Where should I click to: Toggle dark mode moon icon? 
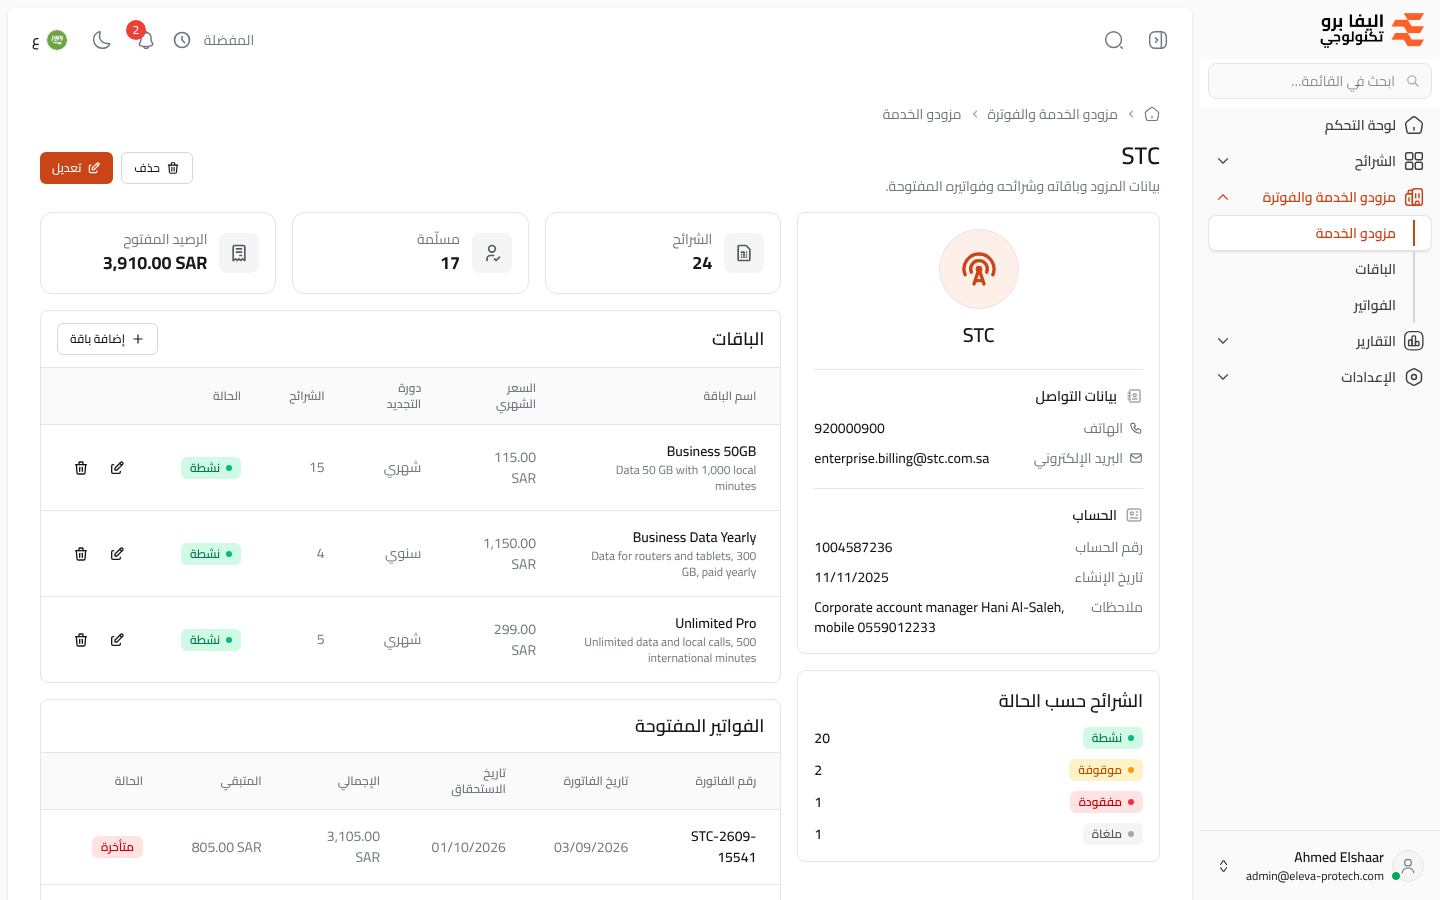101,40
